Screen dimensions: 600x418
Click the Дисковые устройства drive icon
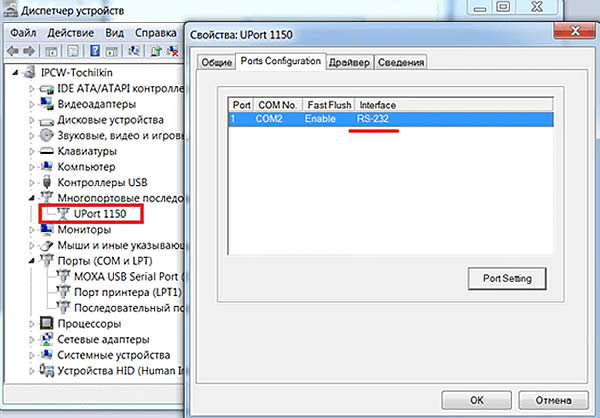pos(47,121)
